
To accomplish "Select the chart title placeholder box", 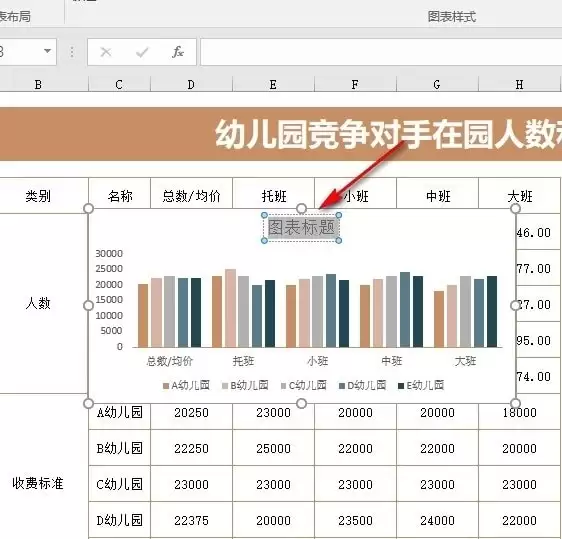I will [301, 228].
